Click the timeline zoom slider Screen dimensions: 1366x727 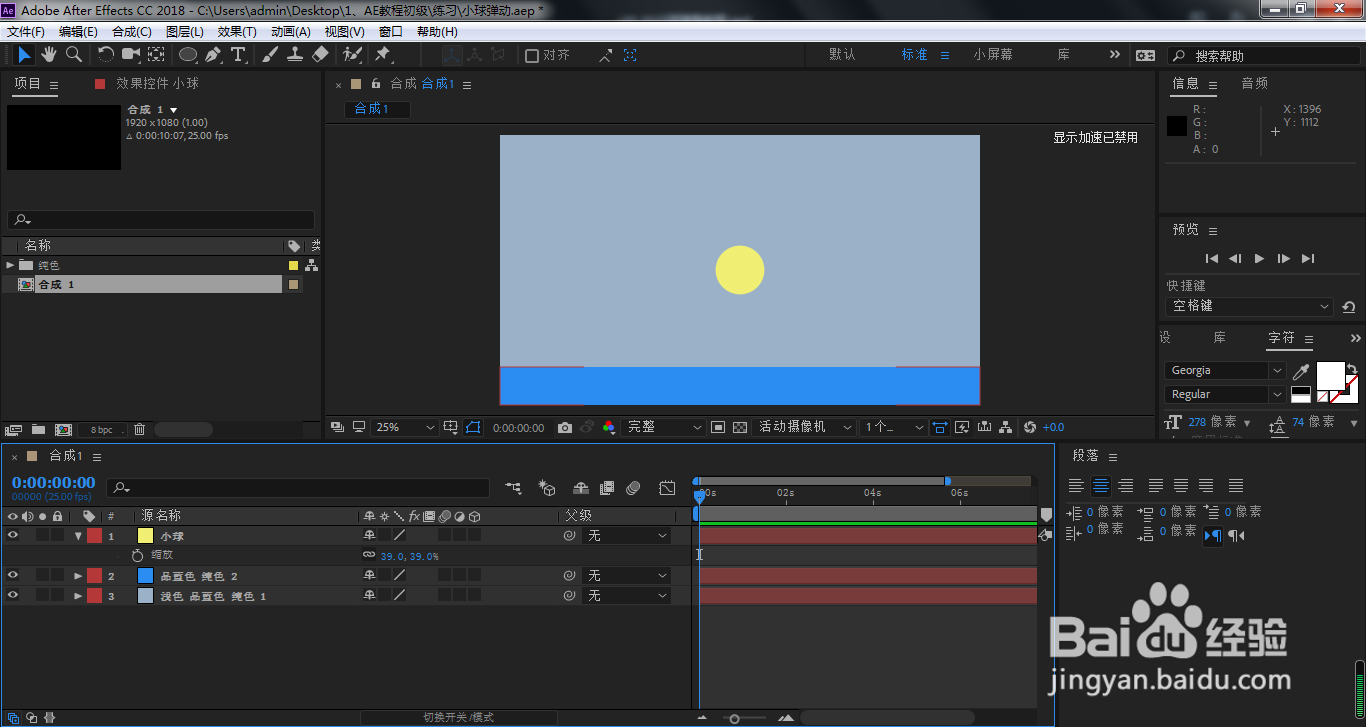click(x=735, y=718)
